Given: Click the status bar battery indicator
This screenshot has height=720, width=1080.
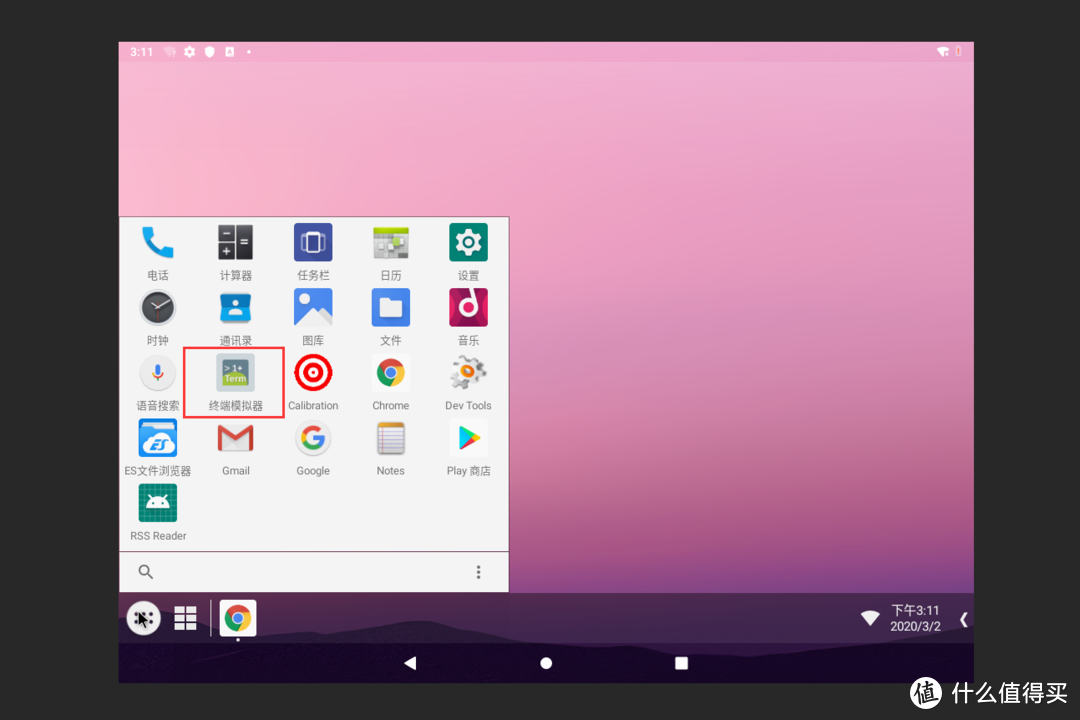Looking at the screenshot, I should click(x=958, y=51).
